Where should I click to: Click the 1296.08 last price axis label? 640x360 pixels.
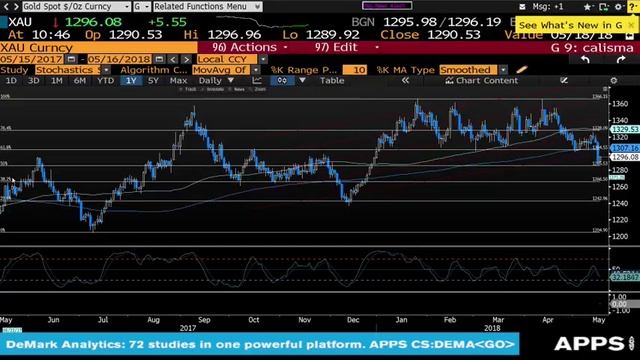pyautogui.click(x=624, y=157)
